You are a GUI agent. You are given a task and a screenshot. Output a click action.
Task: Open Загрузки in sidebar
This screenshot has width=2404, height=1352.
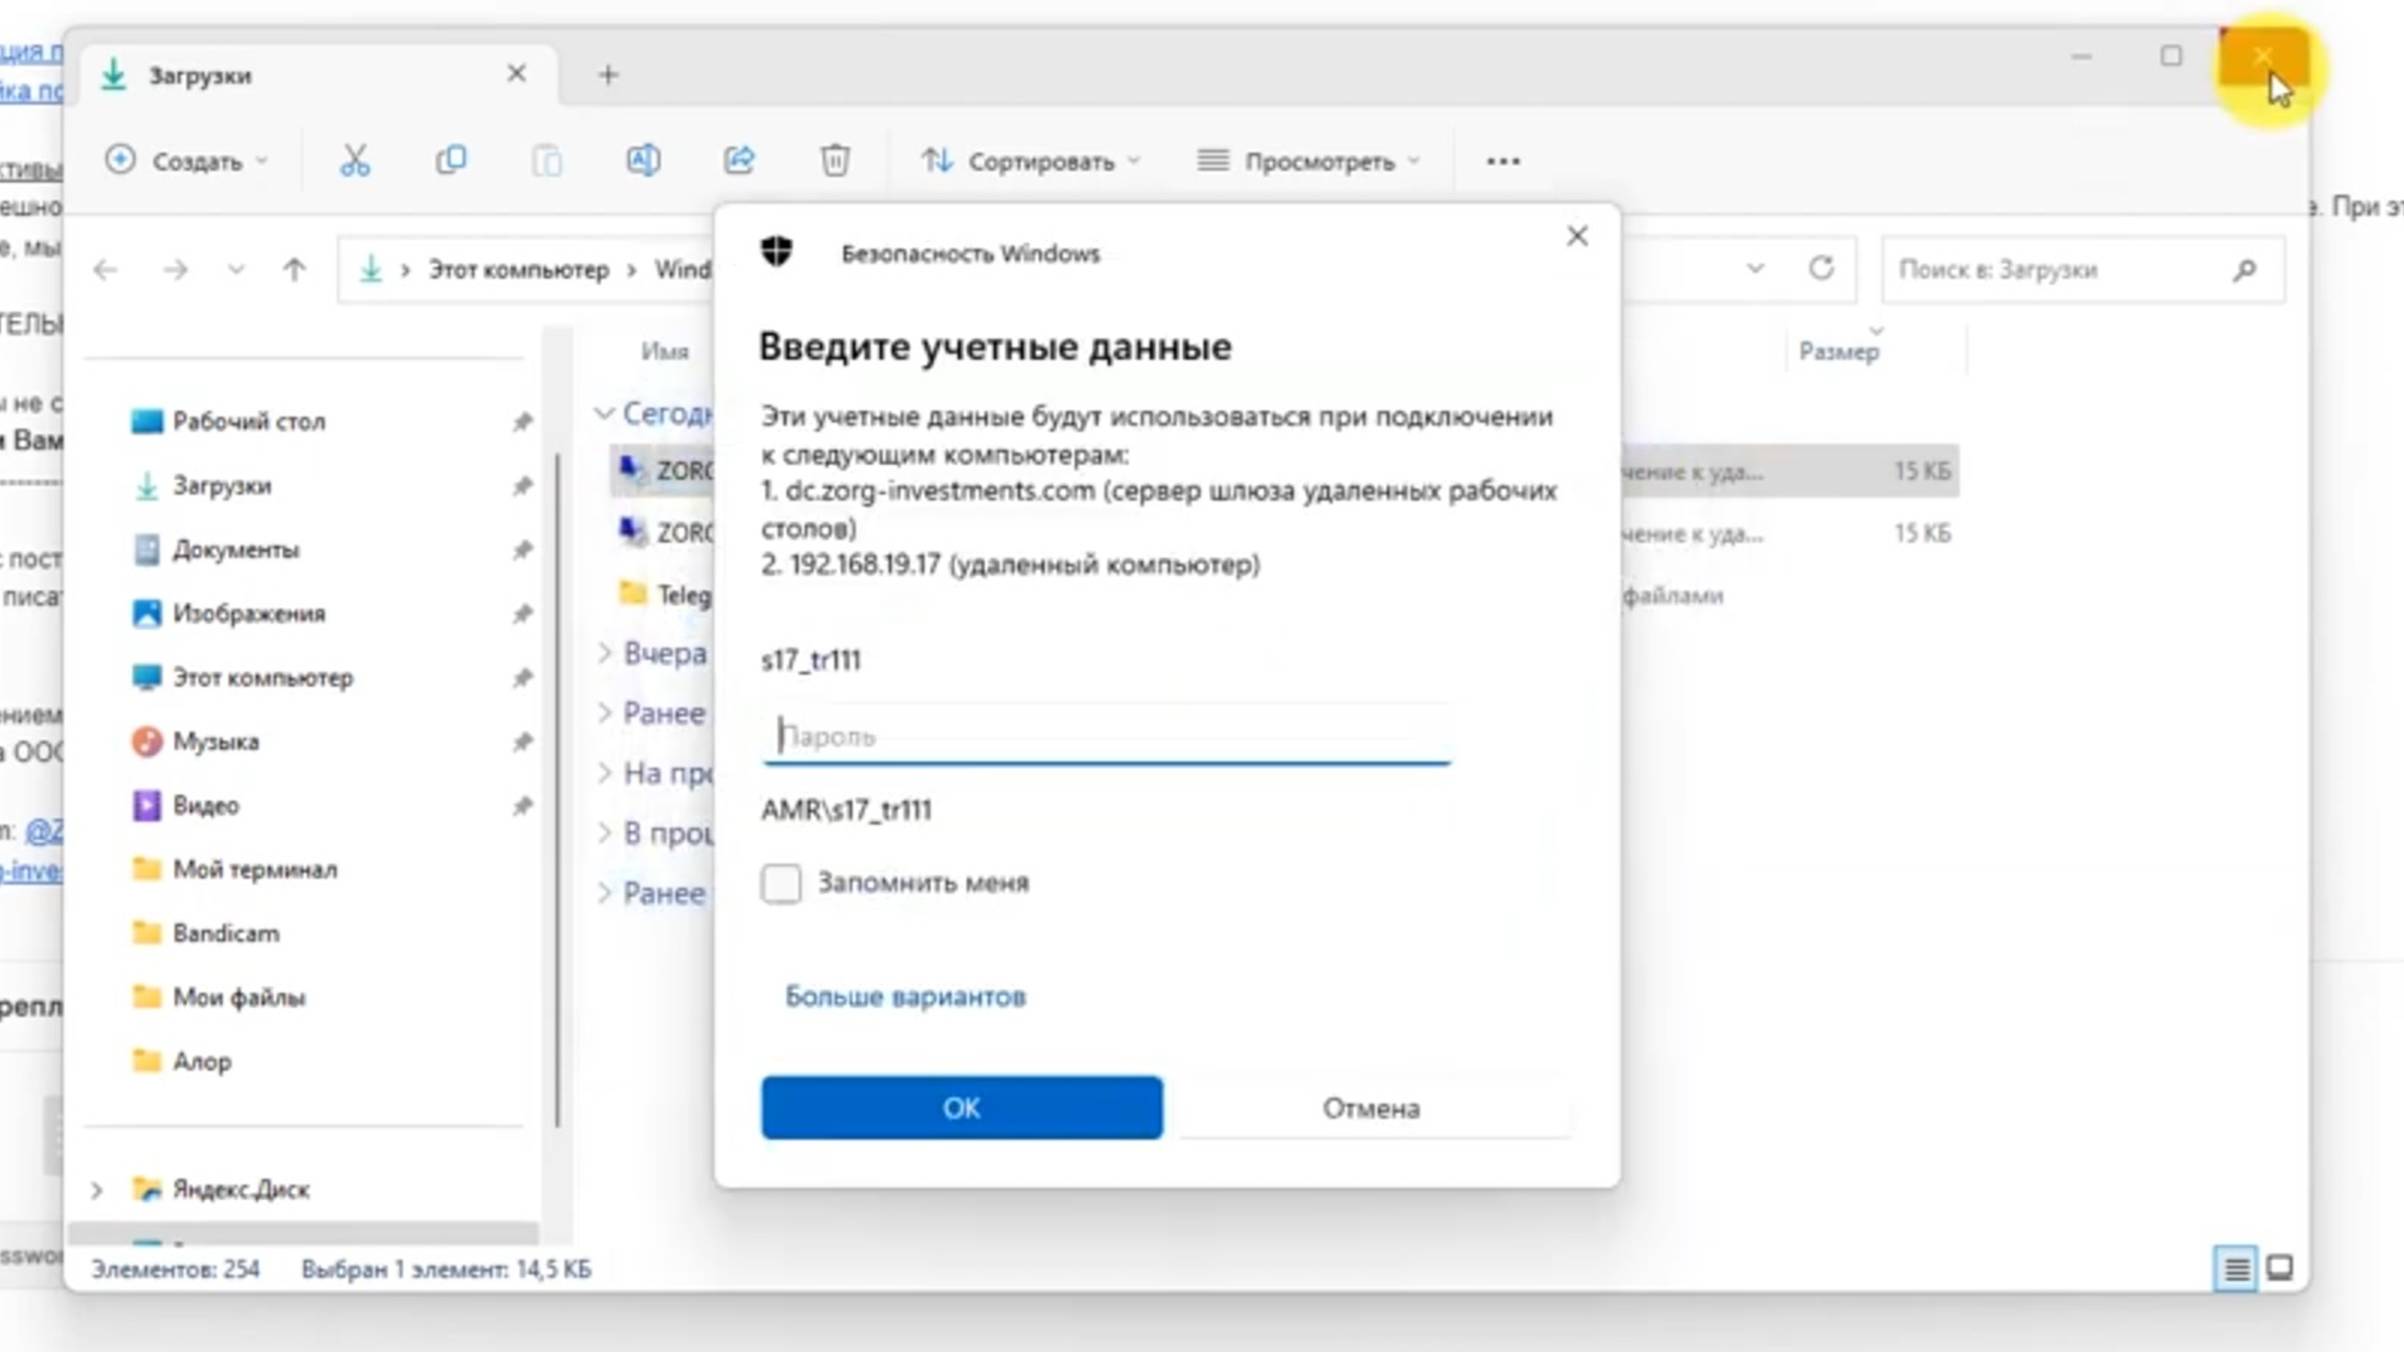222,485
